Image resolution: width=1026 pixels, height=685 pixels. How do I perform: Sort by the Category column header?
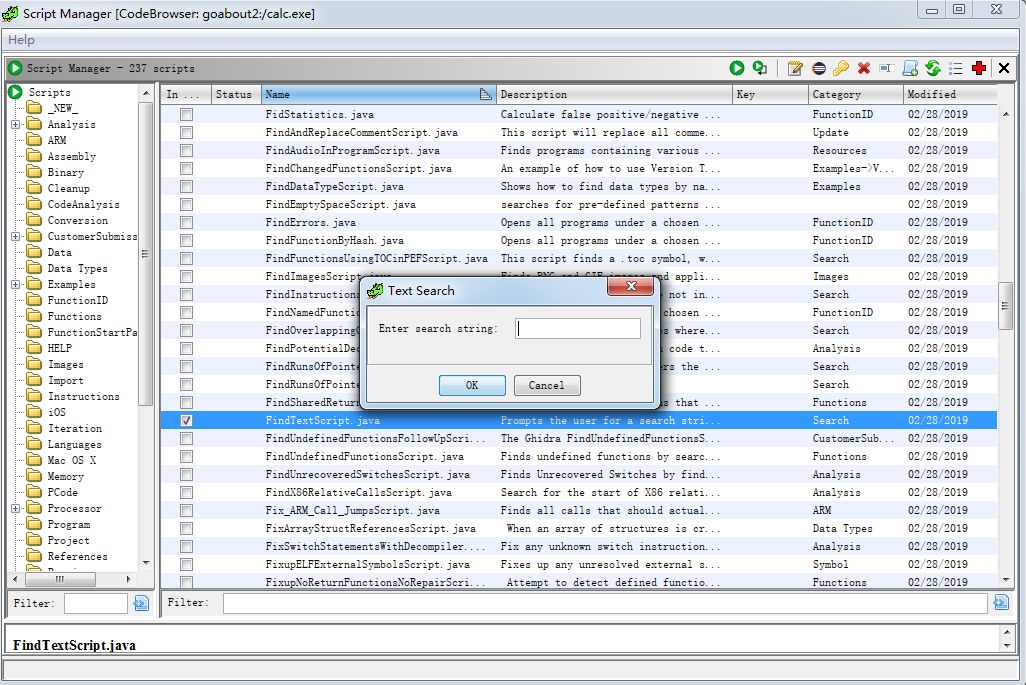coord(856,94)
